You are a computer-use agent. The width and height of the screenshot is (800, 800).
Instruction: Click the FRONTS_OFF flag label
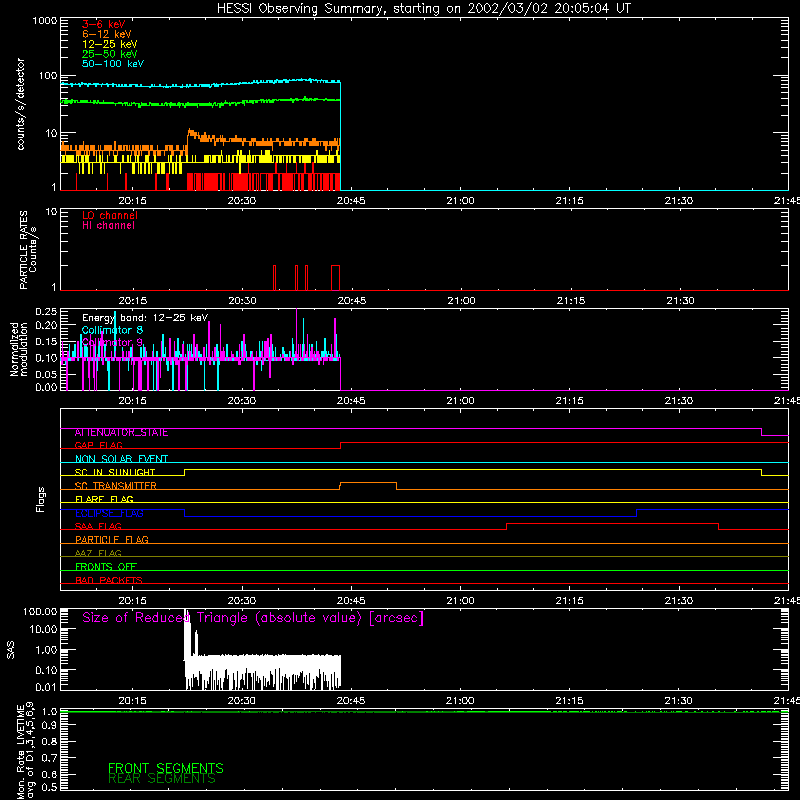(x=106, y=567)
